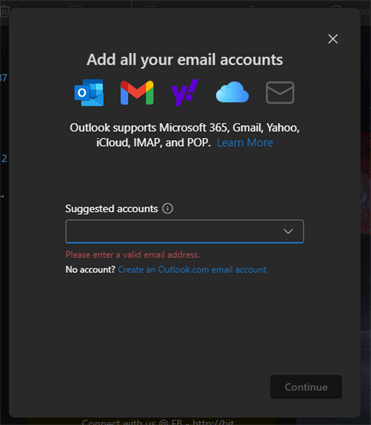Screen dimensions: 371x425
Task: Focus the email address input field
Action: [x=184, y=231]
